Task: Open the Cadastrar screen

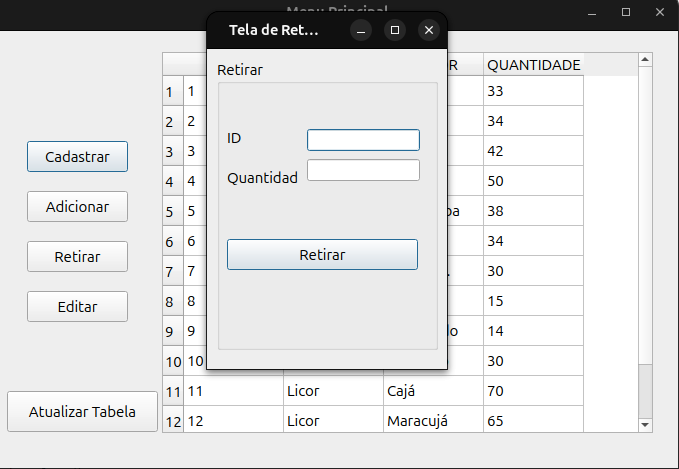Action: pyautogui.click(x=78, y=156)
